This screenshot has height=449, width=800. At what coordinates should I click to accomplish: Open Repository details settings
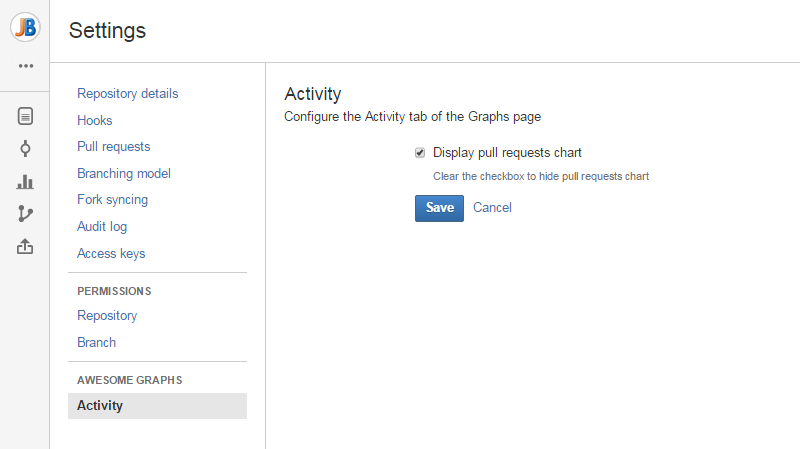tap(127, 94)
